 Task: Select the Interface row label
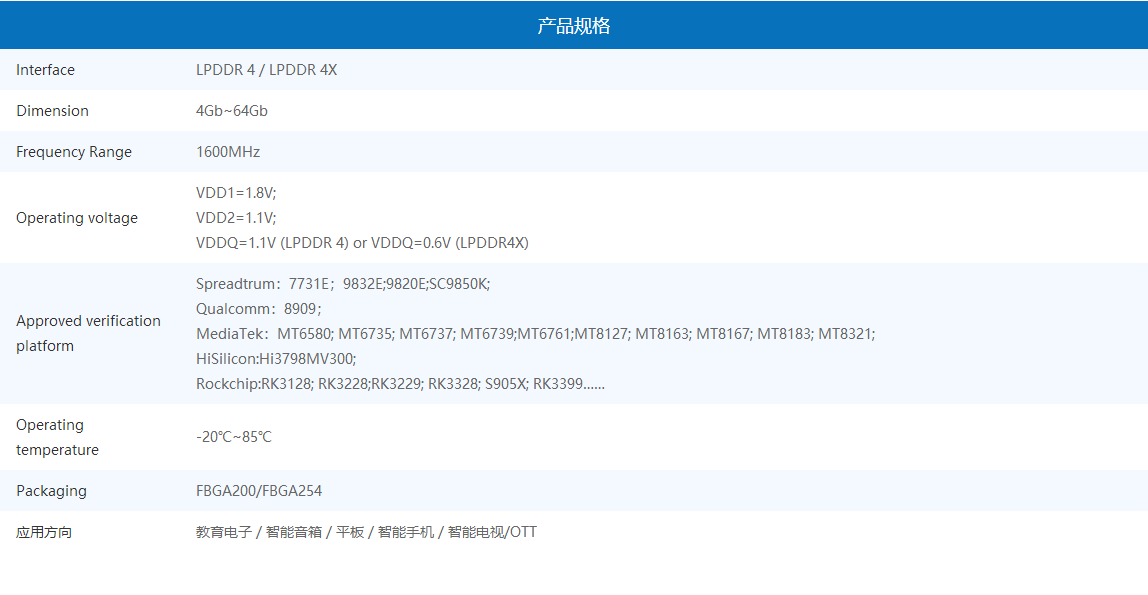[x=45, y=70]
